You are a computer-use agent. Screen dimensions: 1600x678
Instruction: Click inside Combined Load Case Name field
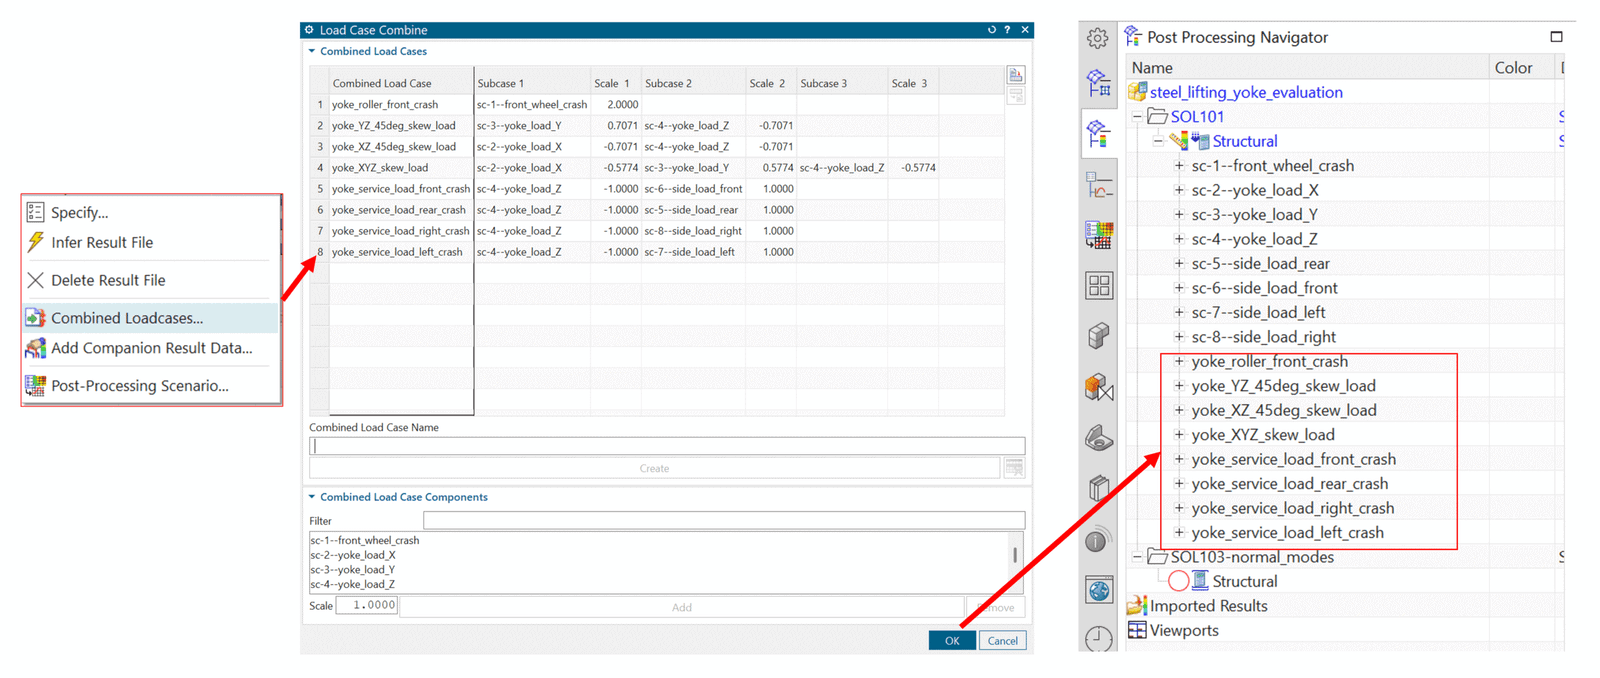[667, 446]
